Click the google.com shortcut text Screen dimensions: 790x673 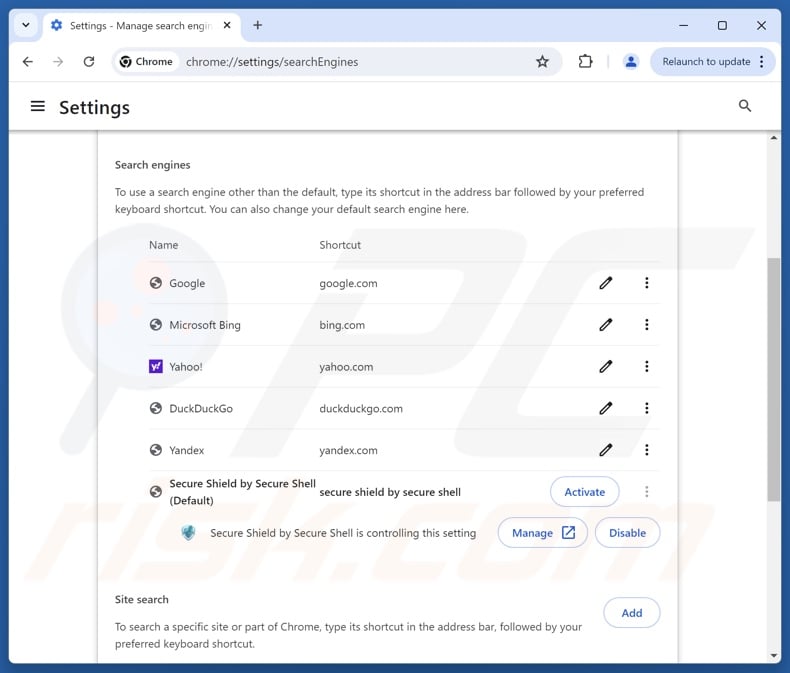(x=348, y=283)
